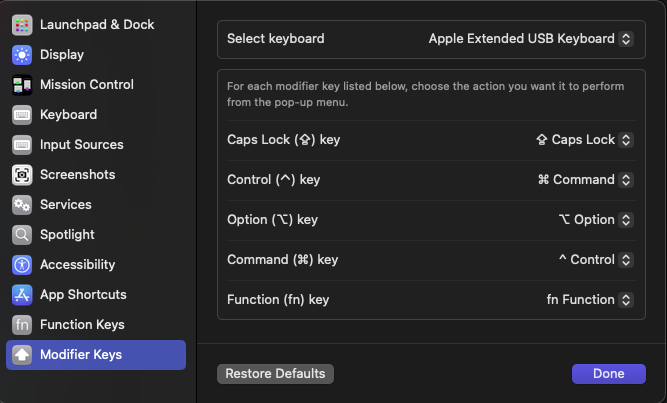Screen dimensions: 667x403
Task: Click the Services gear icon
Action: (x=22, y=204)
